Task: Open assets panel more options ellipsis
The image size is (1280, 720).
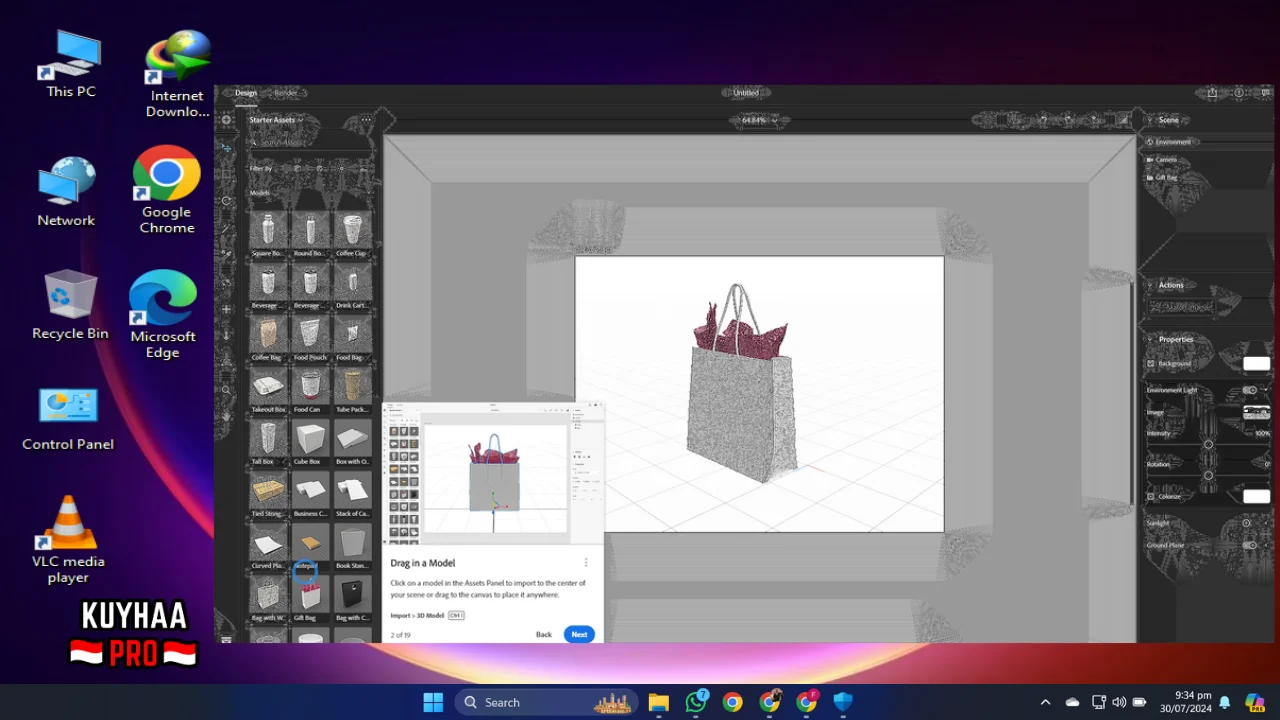Action: (x=366, y=119)
